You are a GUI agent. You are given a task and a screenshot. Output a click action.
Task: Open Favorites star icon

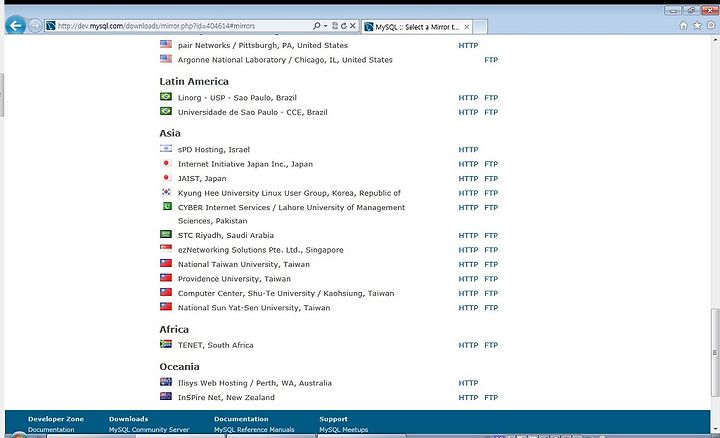click(x=697, y=26)
